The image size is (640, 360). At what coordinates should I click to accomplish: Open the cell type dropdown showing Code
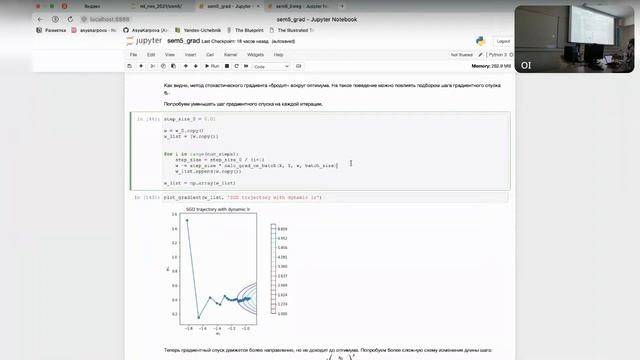pyautogui.click(x=271, y=67)
